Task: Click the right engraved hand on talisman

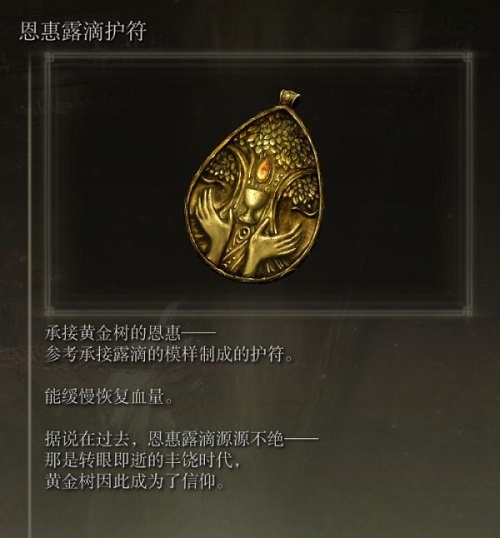Action: (x=271, y=246)
